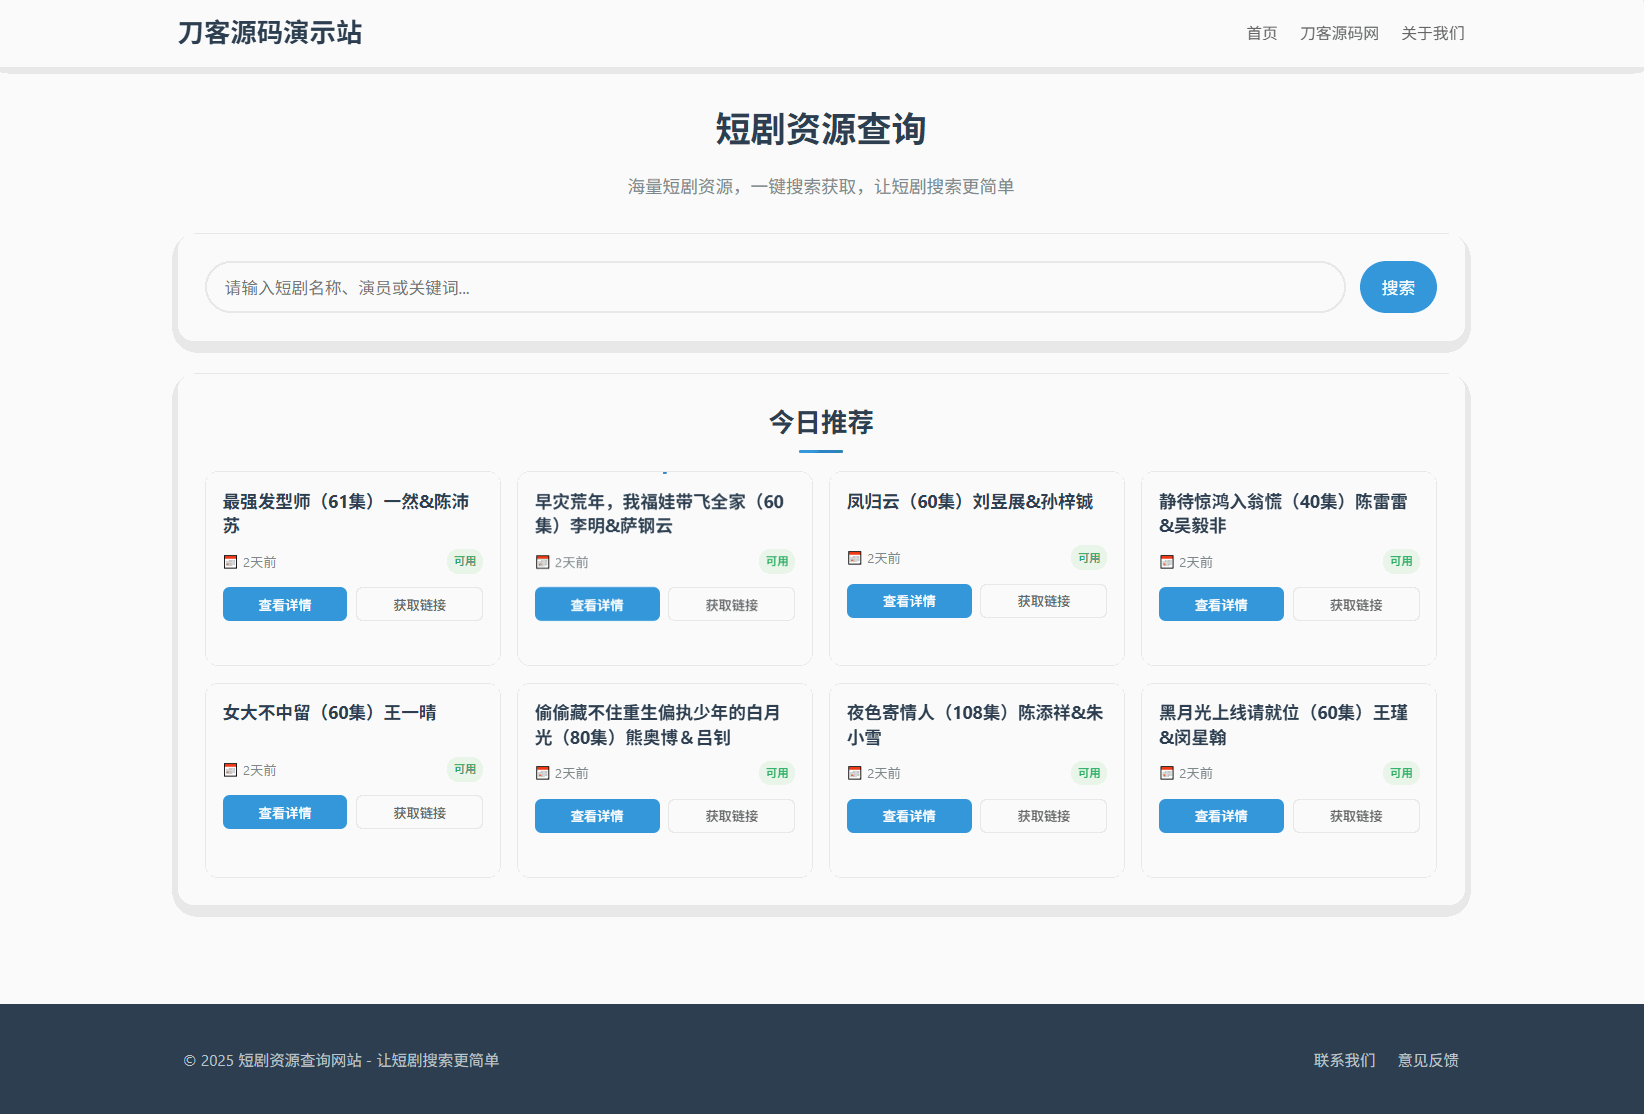This screenshot has height=1114, width=1644.
Task: Click calendar icon on 黑月光上线请就位 card
Action: coord(1166,773)
